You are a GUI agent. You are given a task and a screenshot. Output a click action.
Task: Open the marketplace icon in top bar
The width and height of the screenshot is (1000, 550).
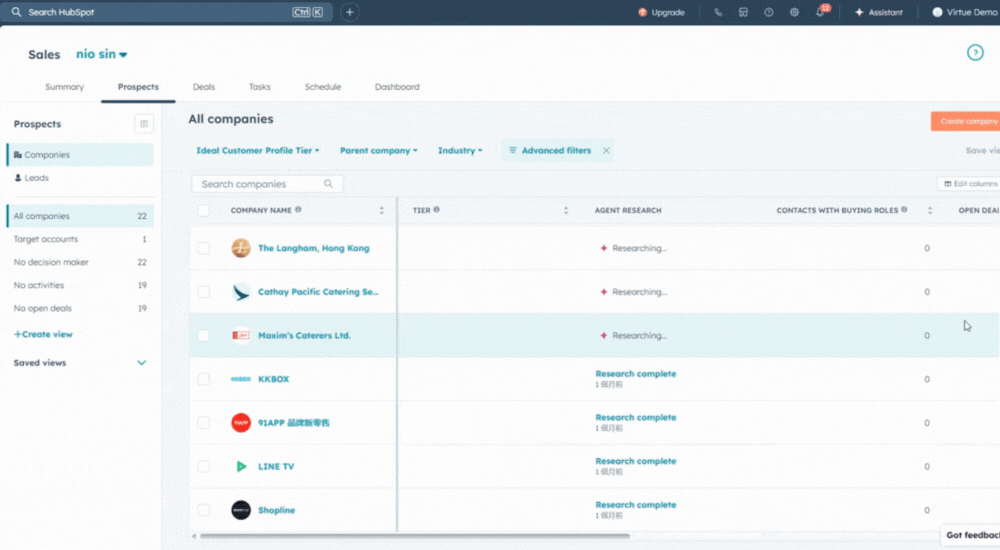743,12
